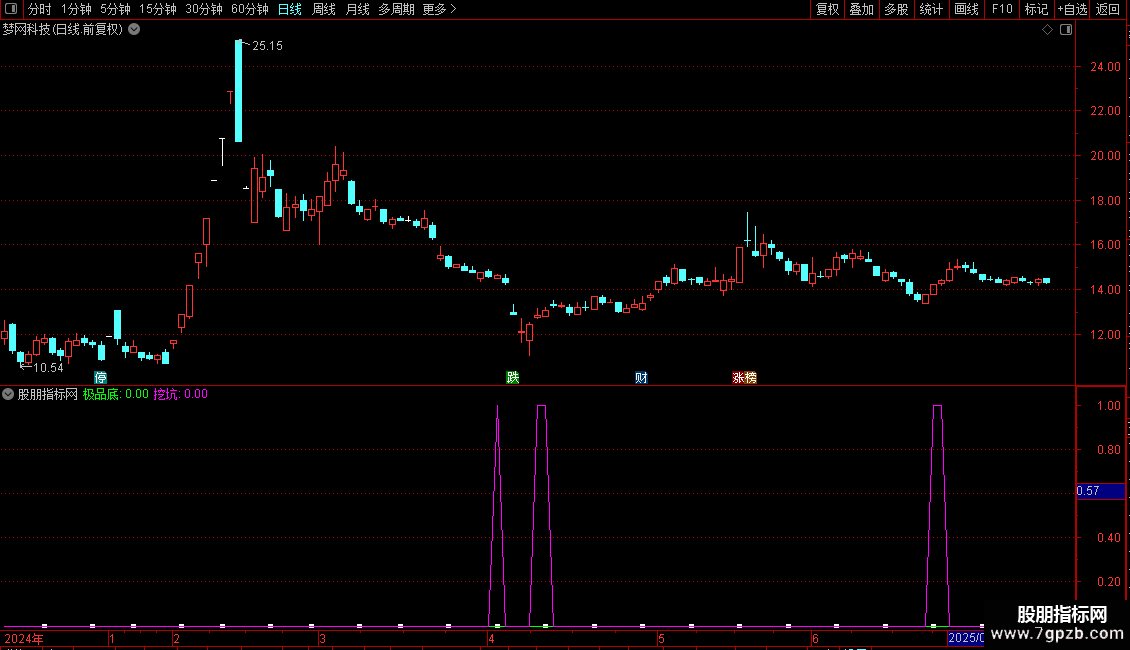This screenshot has width=1130, height=650.
Task: Click the 16.00 price axis label
Action: coord(1105,245)
